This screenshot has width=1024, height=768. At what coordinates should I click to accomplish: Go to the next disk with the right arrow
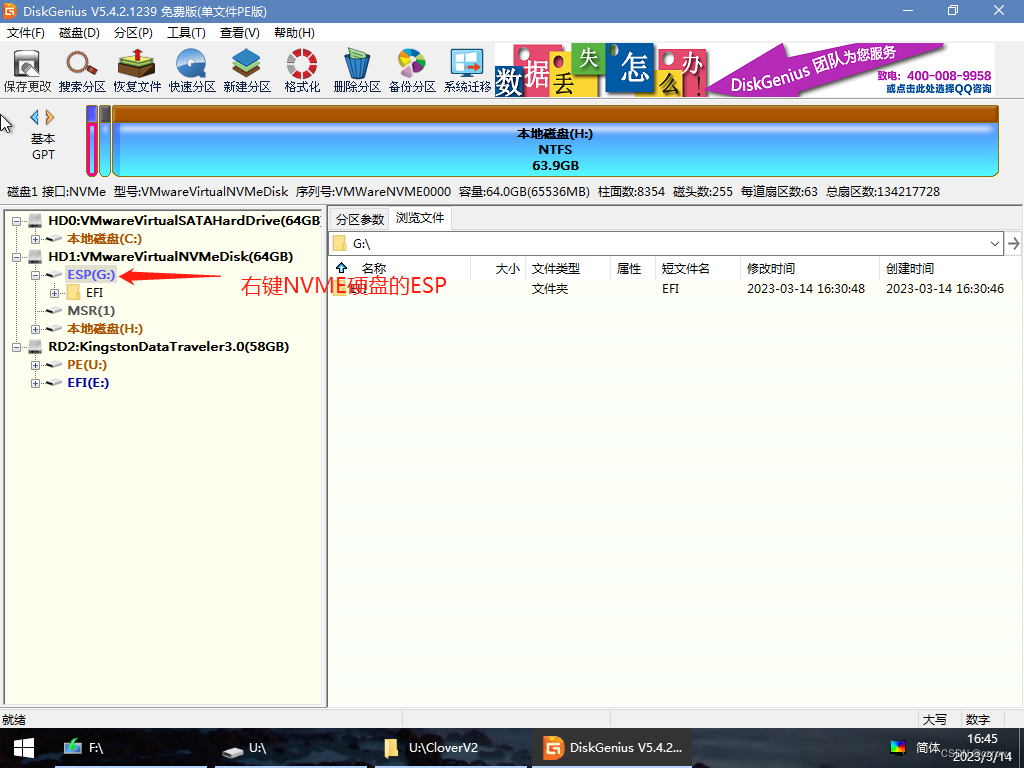click(x=50, y=118)
